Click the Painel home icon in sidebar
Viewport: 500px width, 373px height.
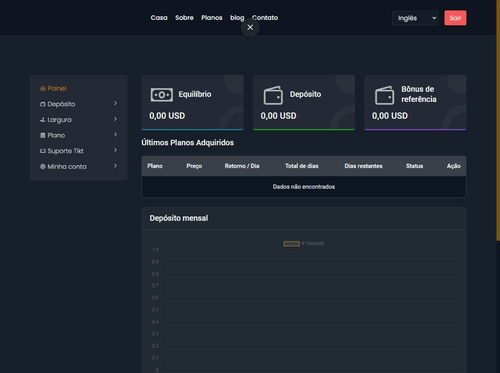pyautogui.click(x=43, y=88)
